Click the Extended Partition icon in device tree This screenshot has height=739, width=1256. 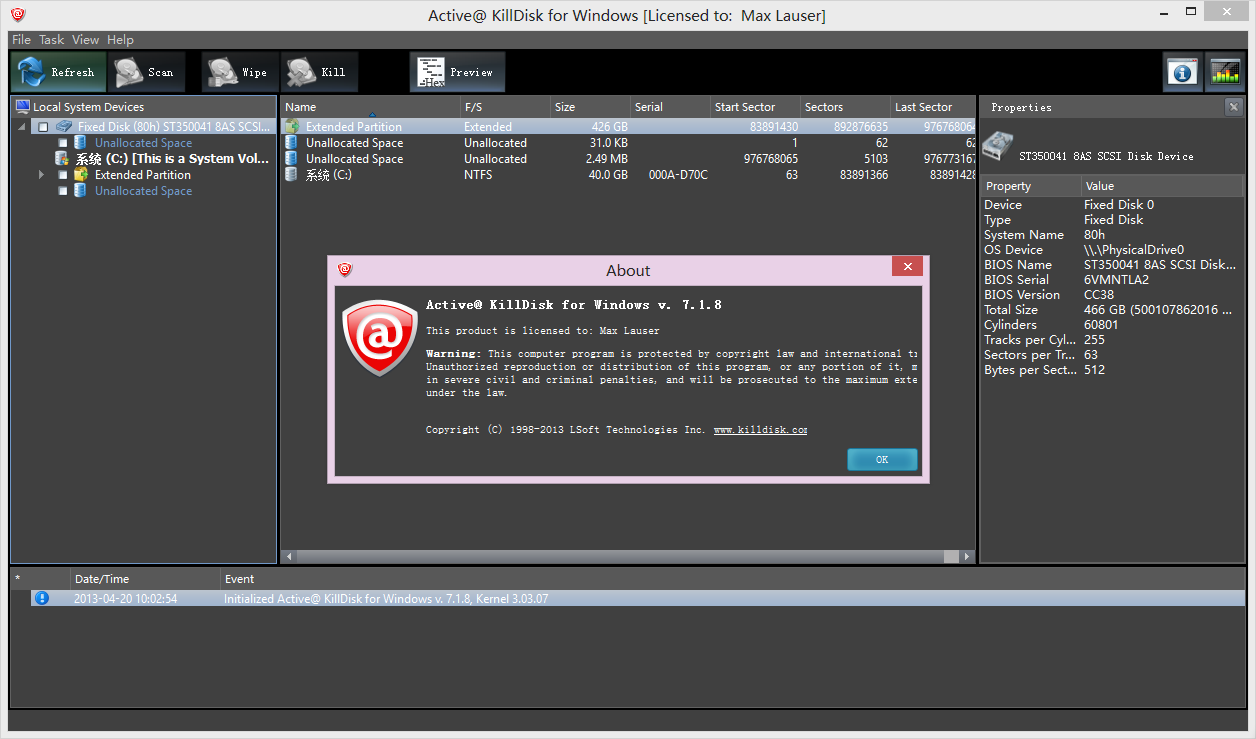click(x=80, y=175)
